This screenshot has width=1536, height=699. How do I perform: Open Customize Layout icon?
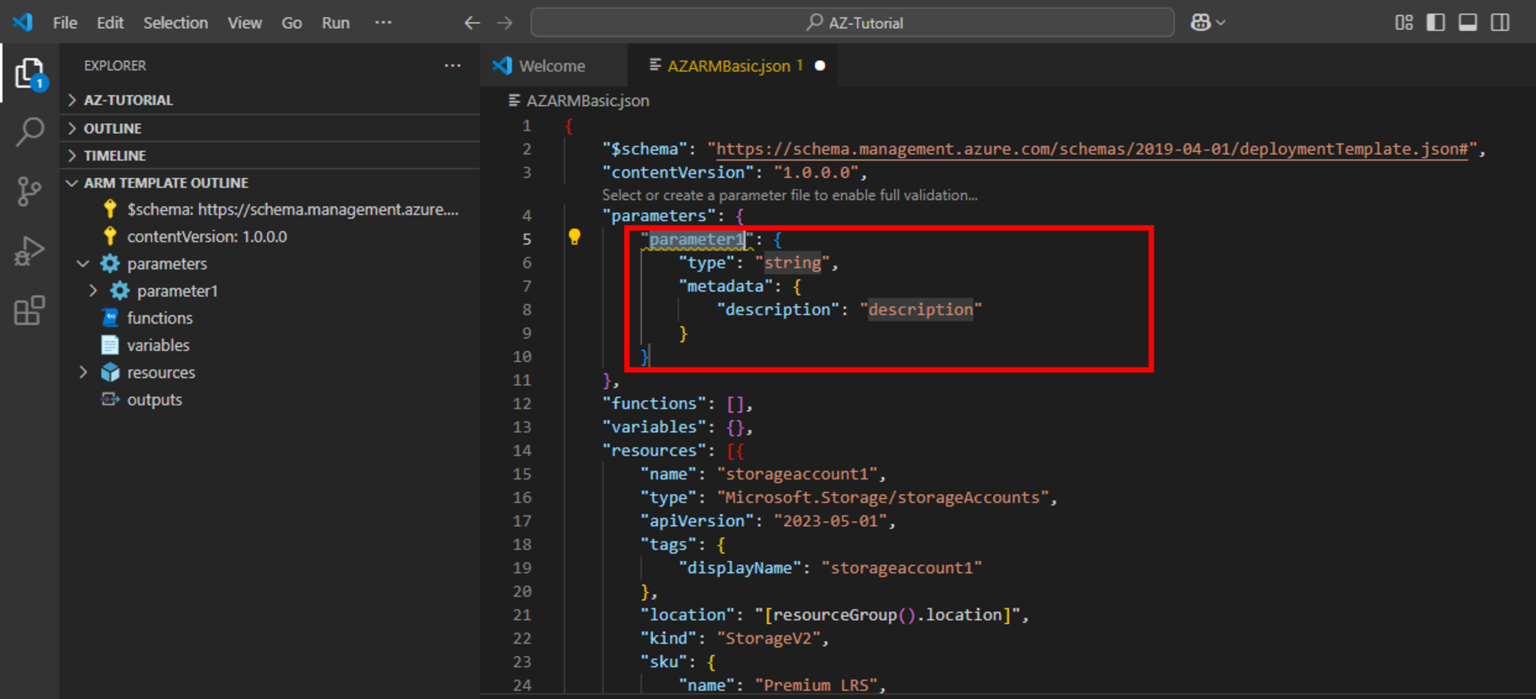tap(1404, 22)
